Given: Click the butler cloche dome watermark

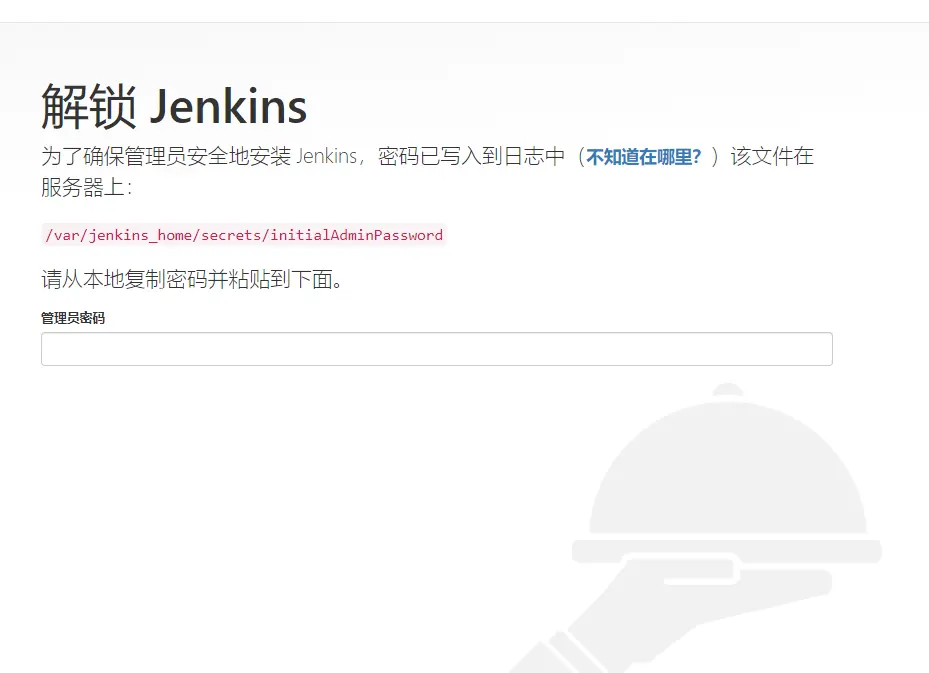Looking at the screenshot, I should coord(728,468).
